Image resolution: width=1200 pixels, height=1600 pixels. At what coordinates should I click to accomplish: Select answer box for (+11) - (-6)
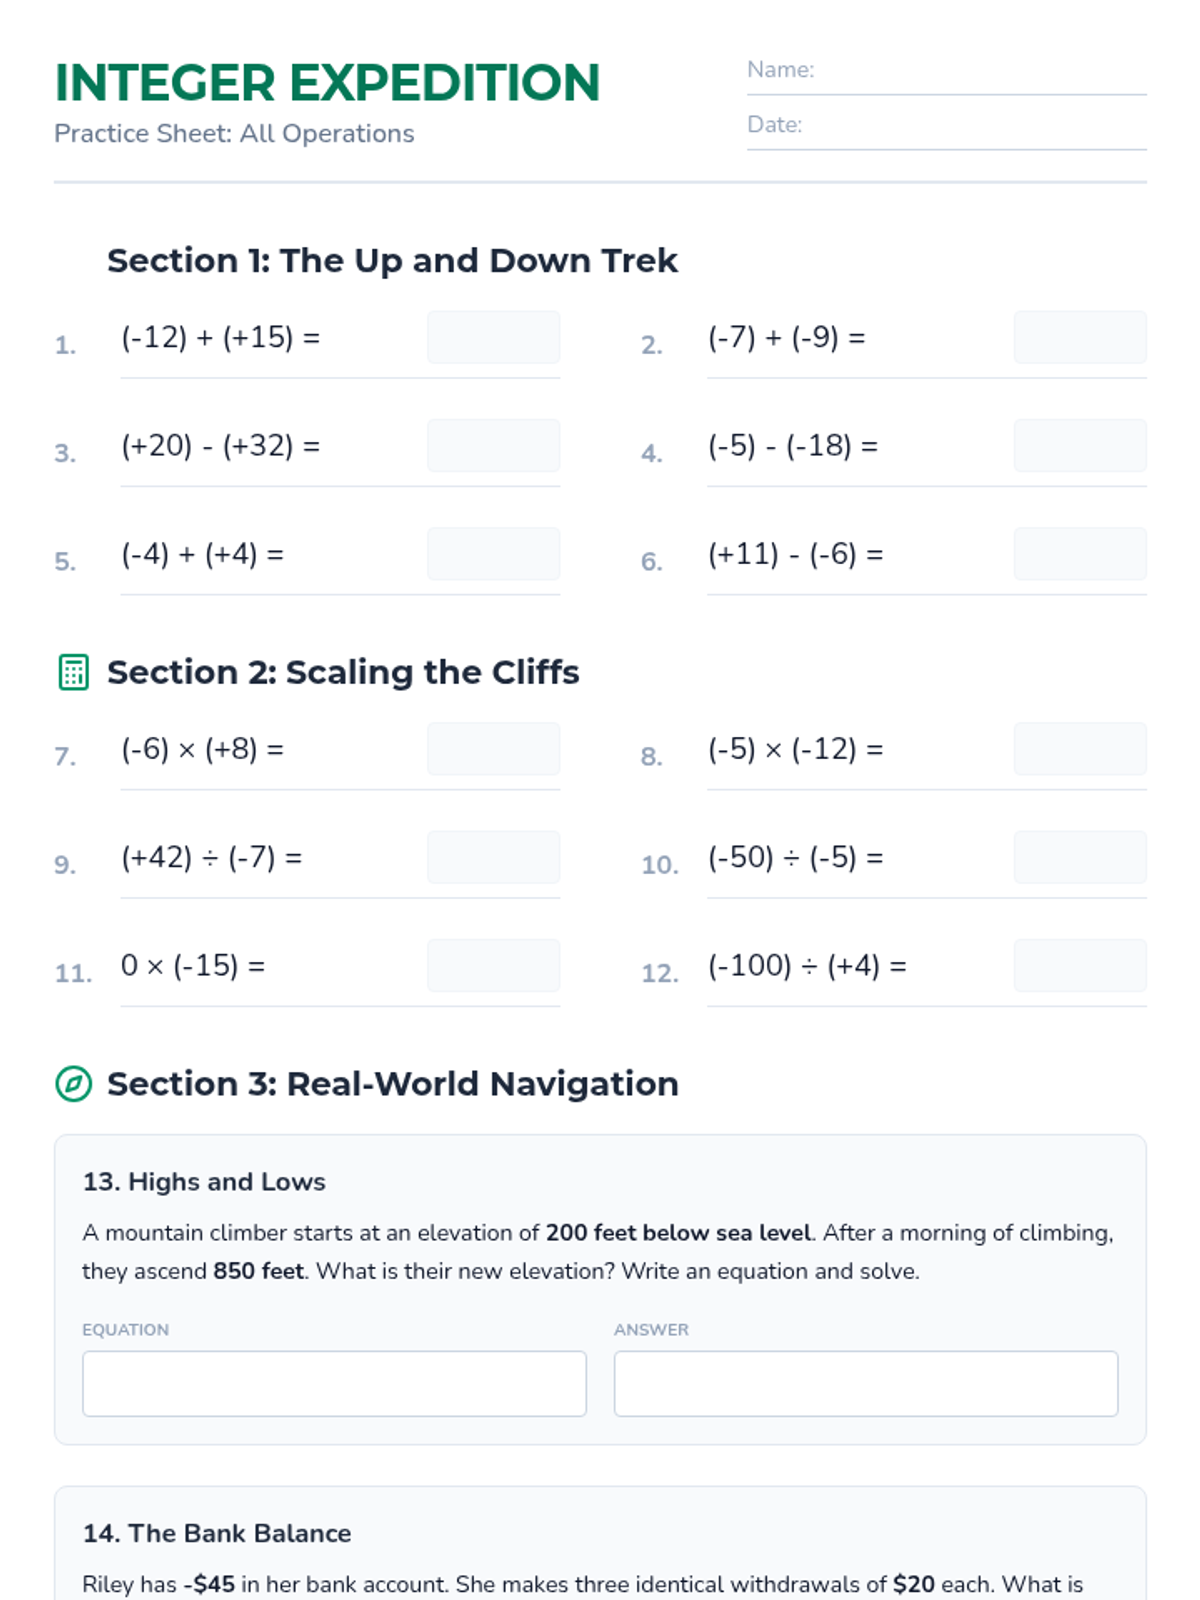point(1080,554)
